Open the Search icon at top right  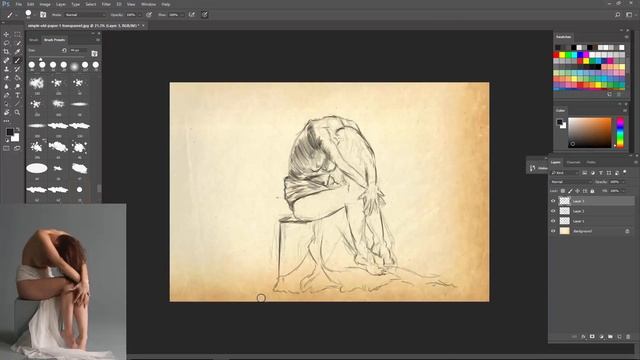tap(618, 15)
